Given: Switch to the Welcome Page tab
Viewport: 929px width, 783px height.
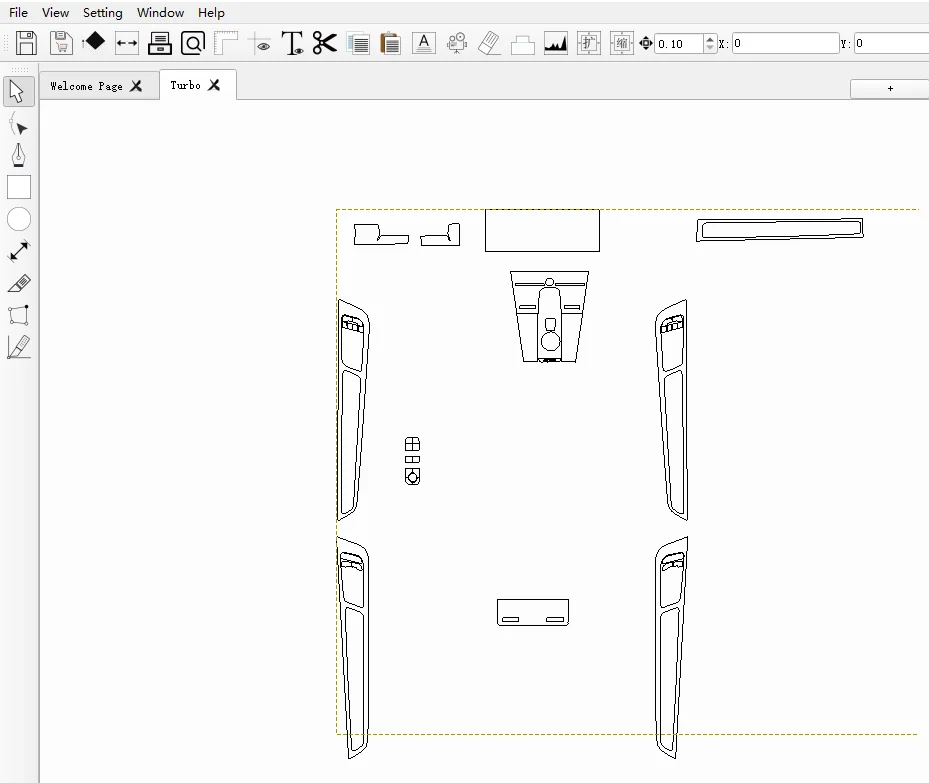Looking at the screenshot, I should pos(86,86).
